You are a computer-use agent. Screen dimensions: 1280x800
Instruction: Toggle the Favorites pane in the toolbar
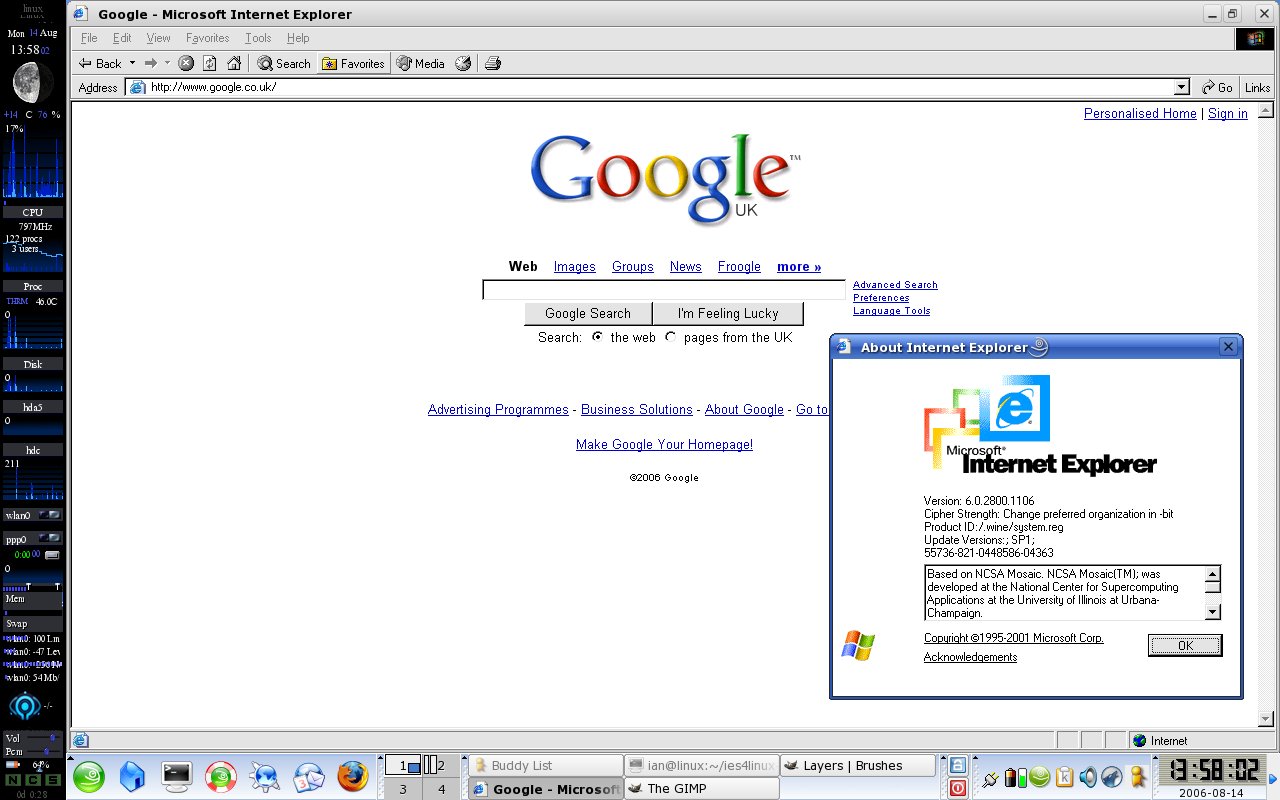click(x=353, y=63)
